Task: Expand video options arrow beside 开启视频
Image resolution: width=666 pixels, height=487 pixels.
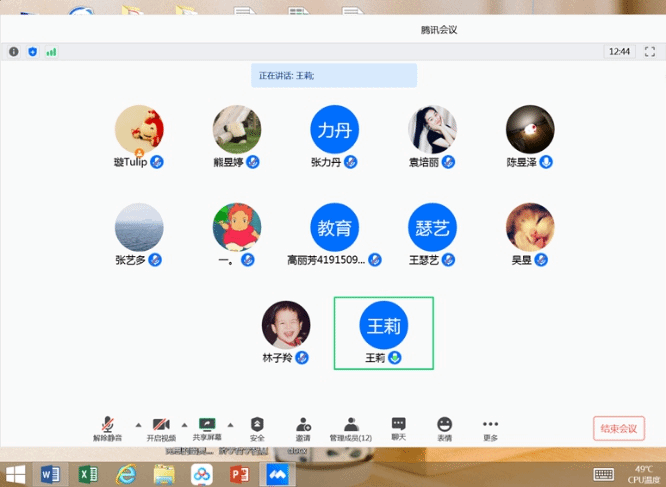Action: point(184,424)
